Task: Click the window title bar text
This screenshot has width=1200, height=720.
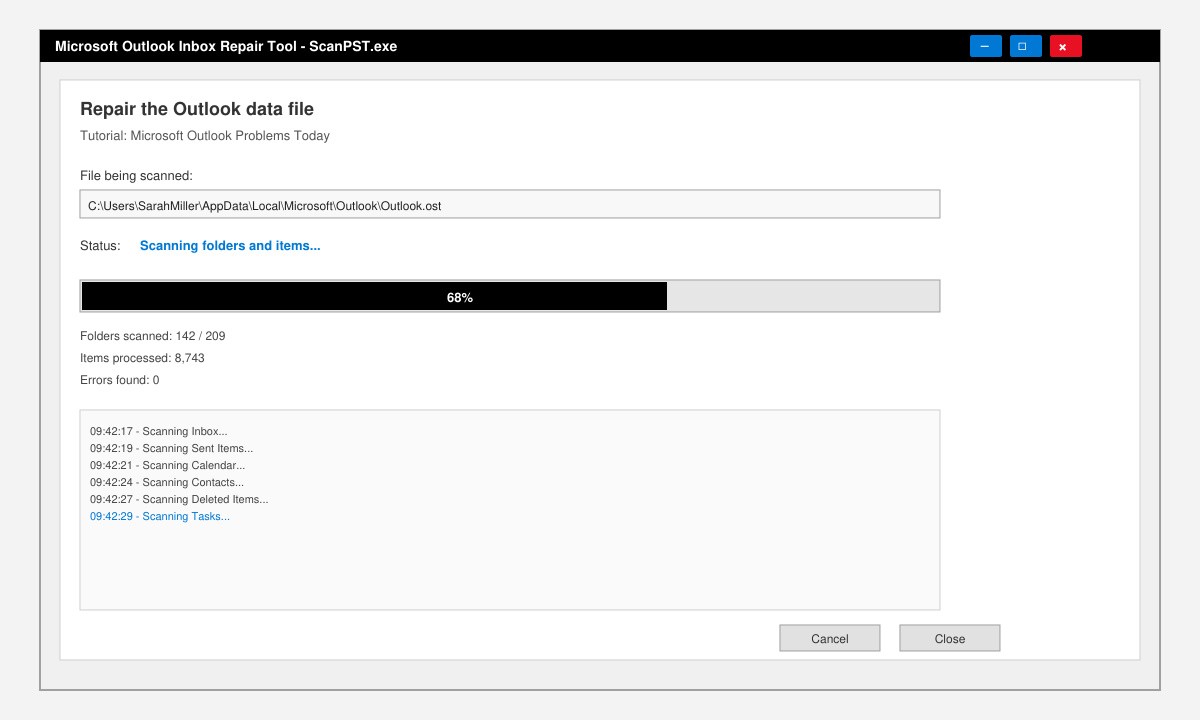Action: pos(226,46)
